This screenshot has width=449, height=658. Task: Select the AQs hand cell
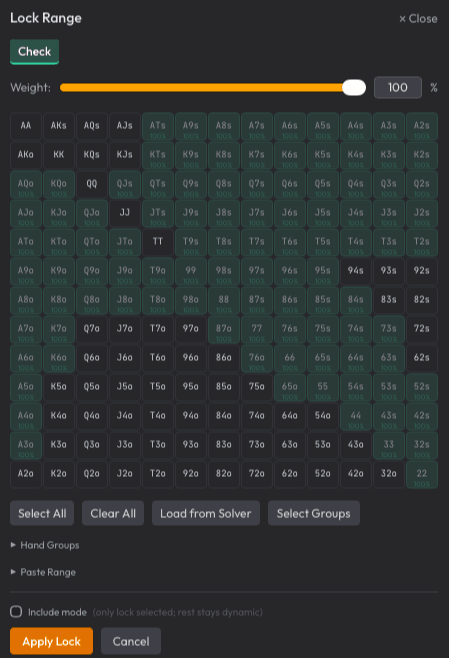pyautogui.click(x=91, y=126)
